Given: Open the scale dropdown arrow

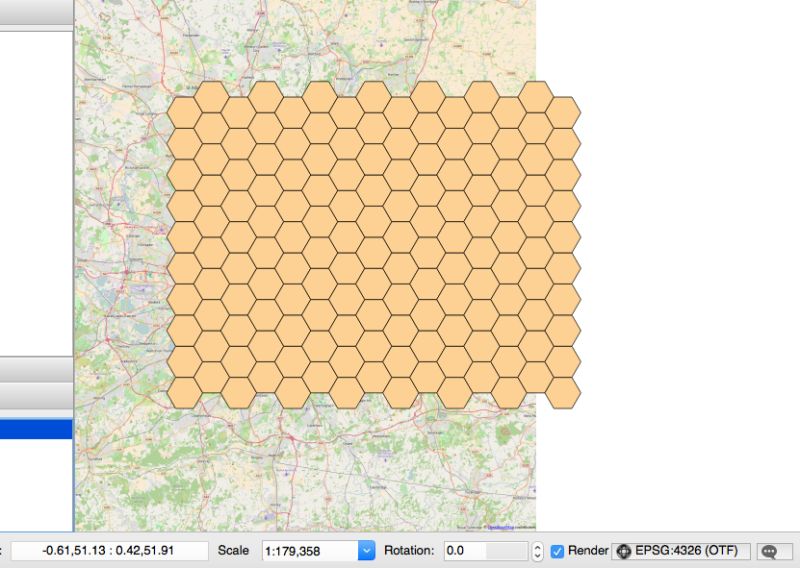Looking at the screenshot, I should pos(366,551).
